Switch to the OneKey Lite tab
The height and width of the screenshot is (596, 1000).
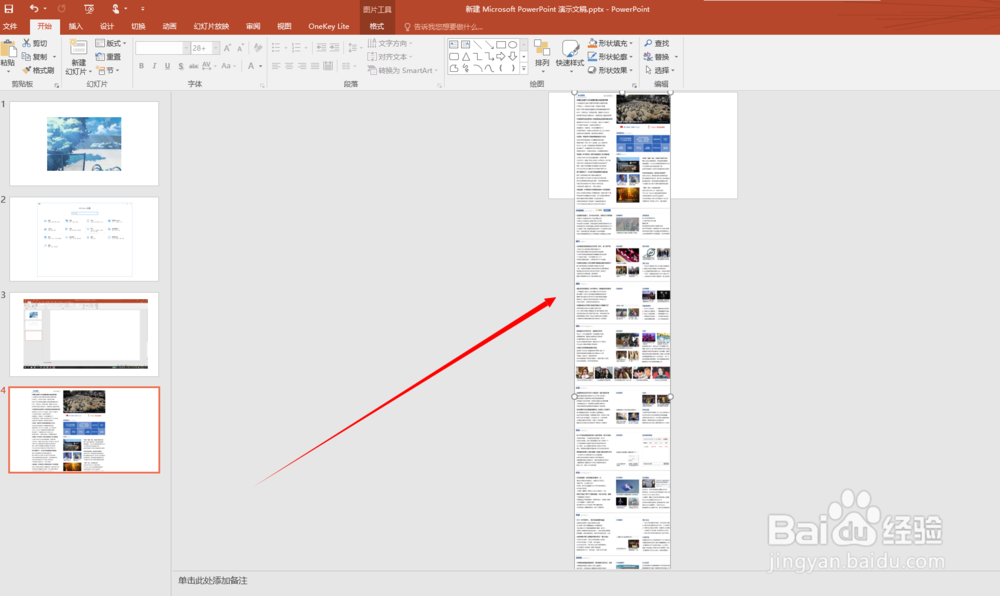[328, 26]
